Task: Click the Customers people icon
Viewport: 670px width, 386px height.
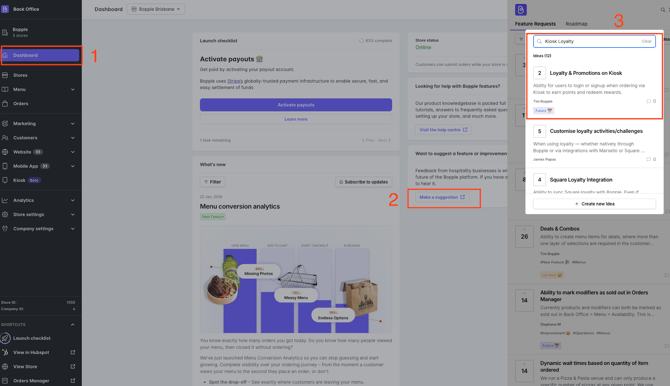Action: 5,138
